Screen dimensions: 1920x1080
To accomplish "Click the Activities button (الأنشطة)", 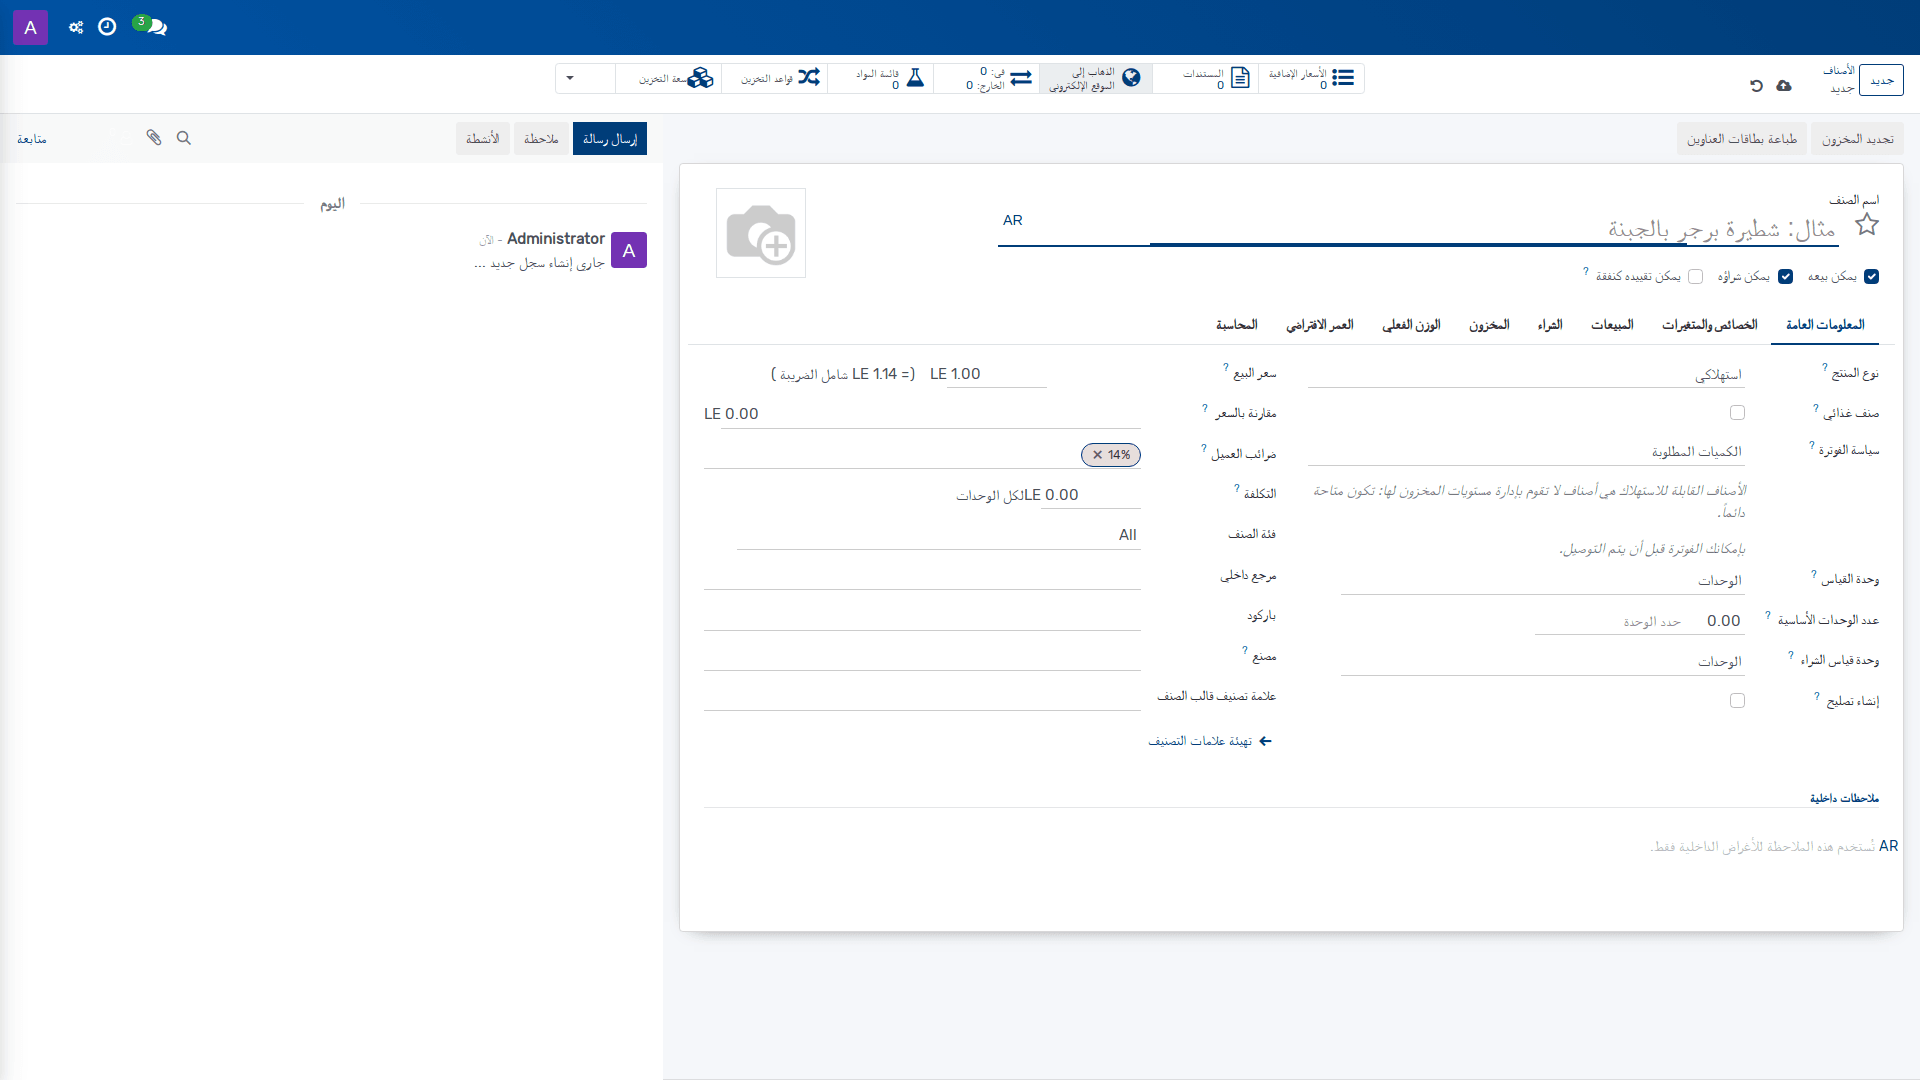I will 483,139.
